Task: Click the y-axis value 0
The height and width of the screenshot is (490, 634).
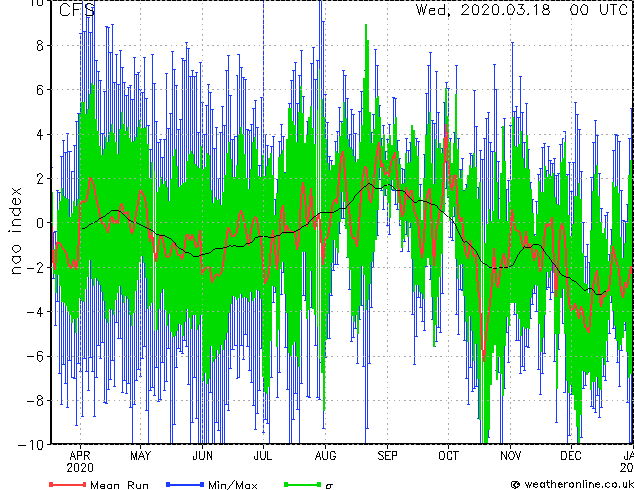Action: click(40, 223)
